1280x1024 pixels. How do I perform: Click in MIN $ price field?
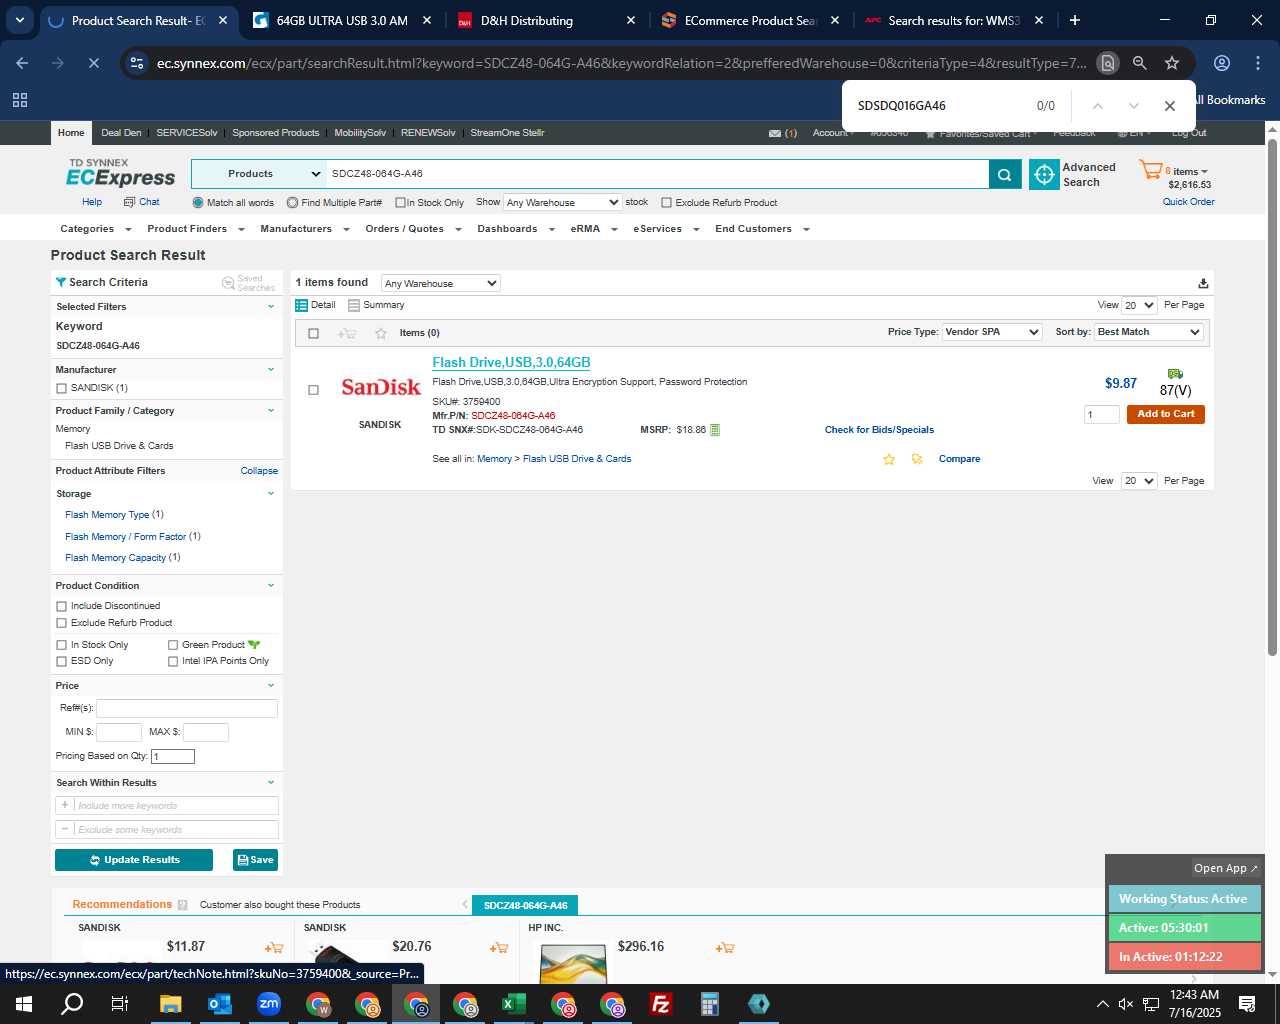[119, 732]
